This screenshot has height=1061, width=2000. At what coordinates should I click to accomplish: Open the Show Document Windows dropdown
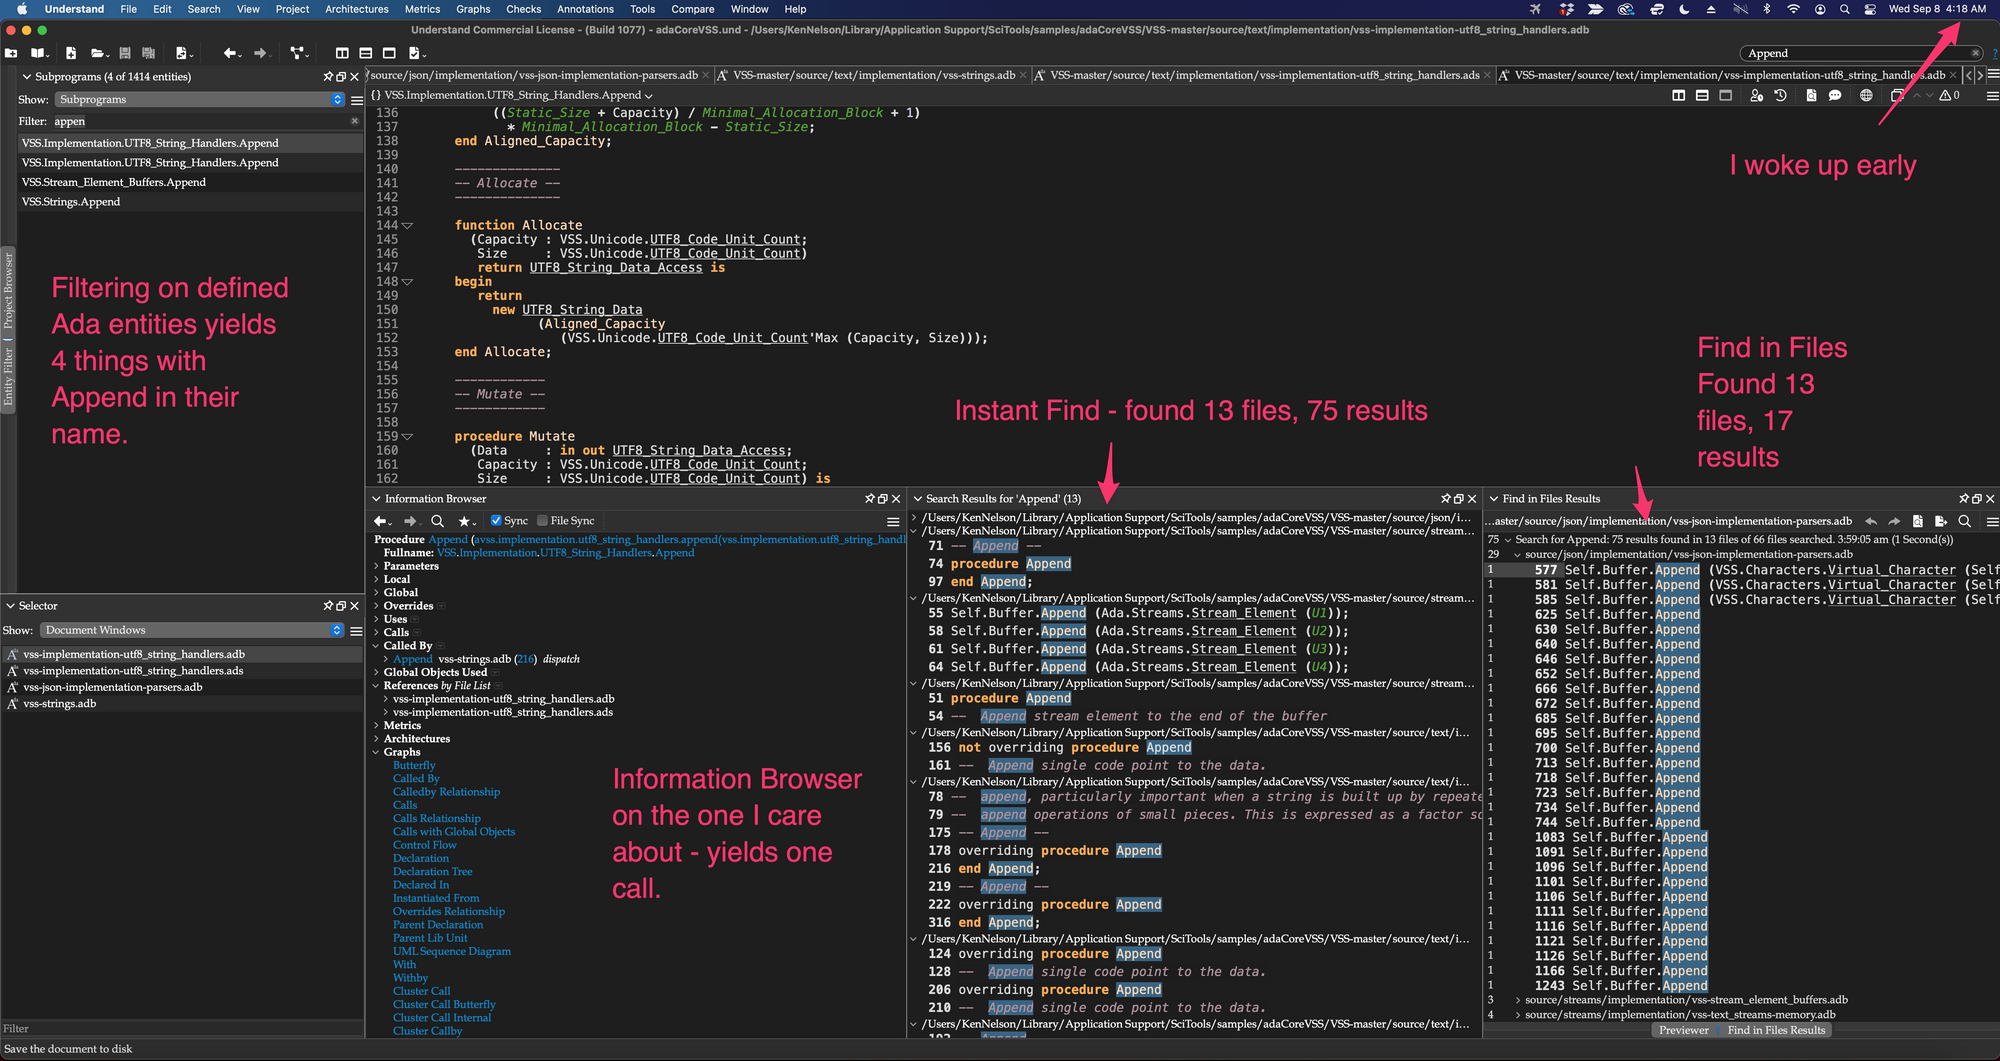pos(192,630)
